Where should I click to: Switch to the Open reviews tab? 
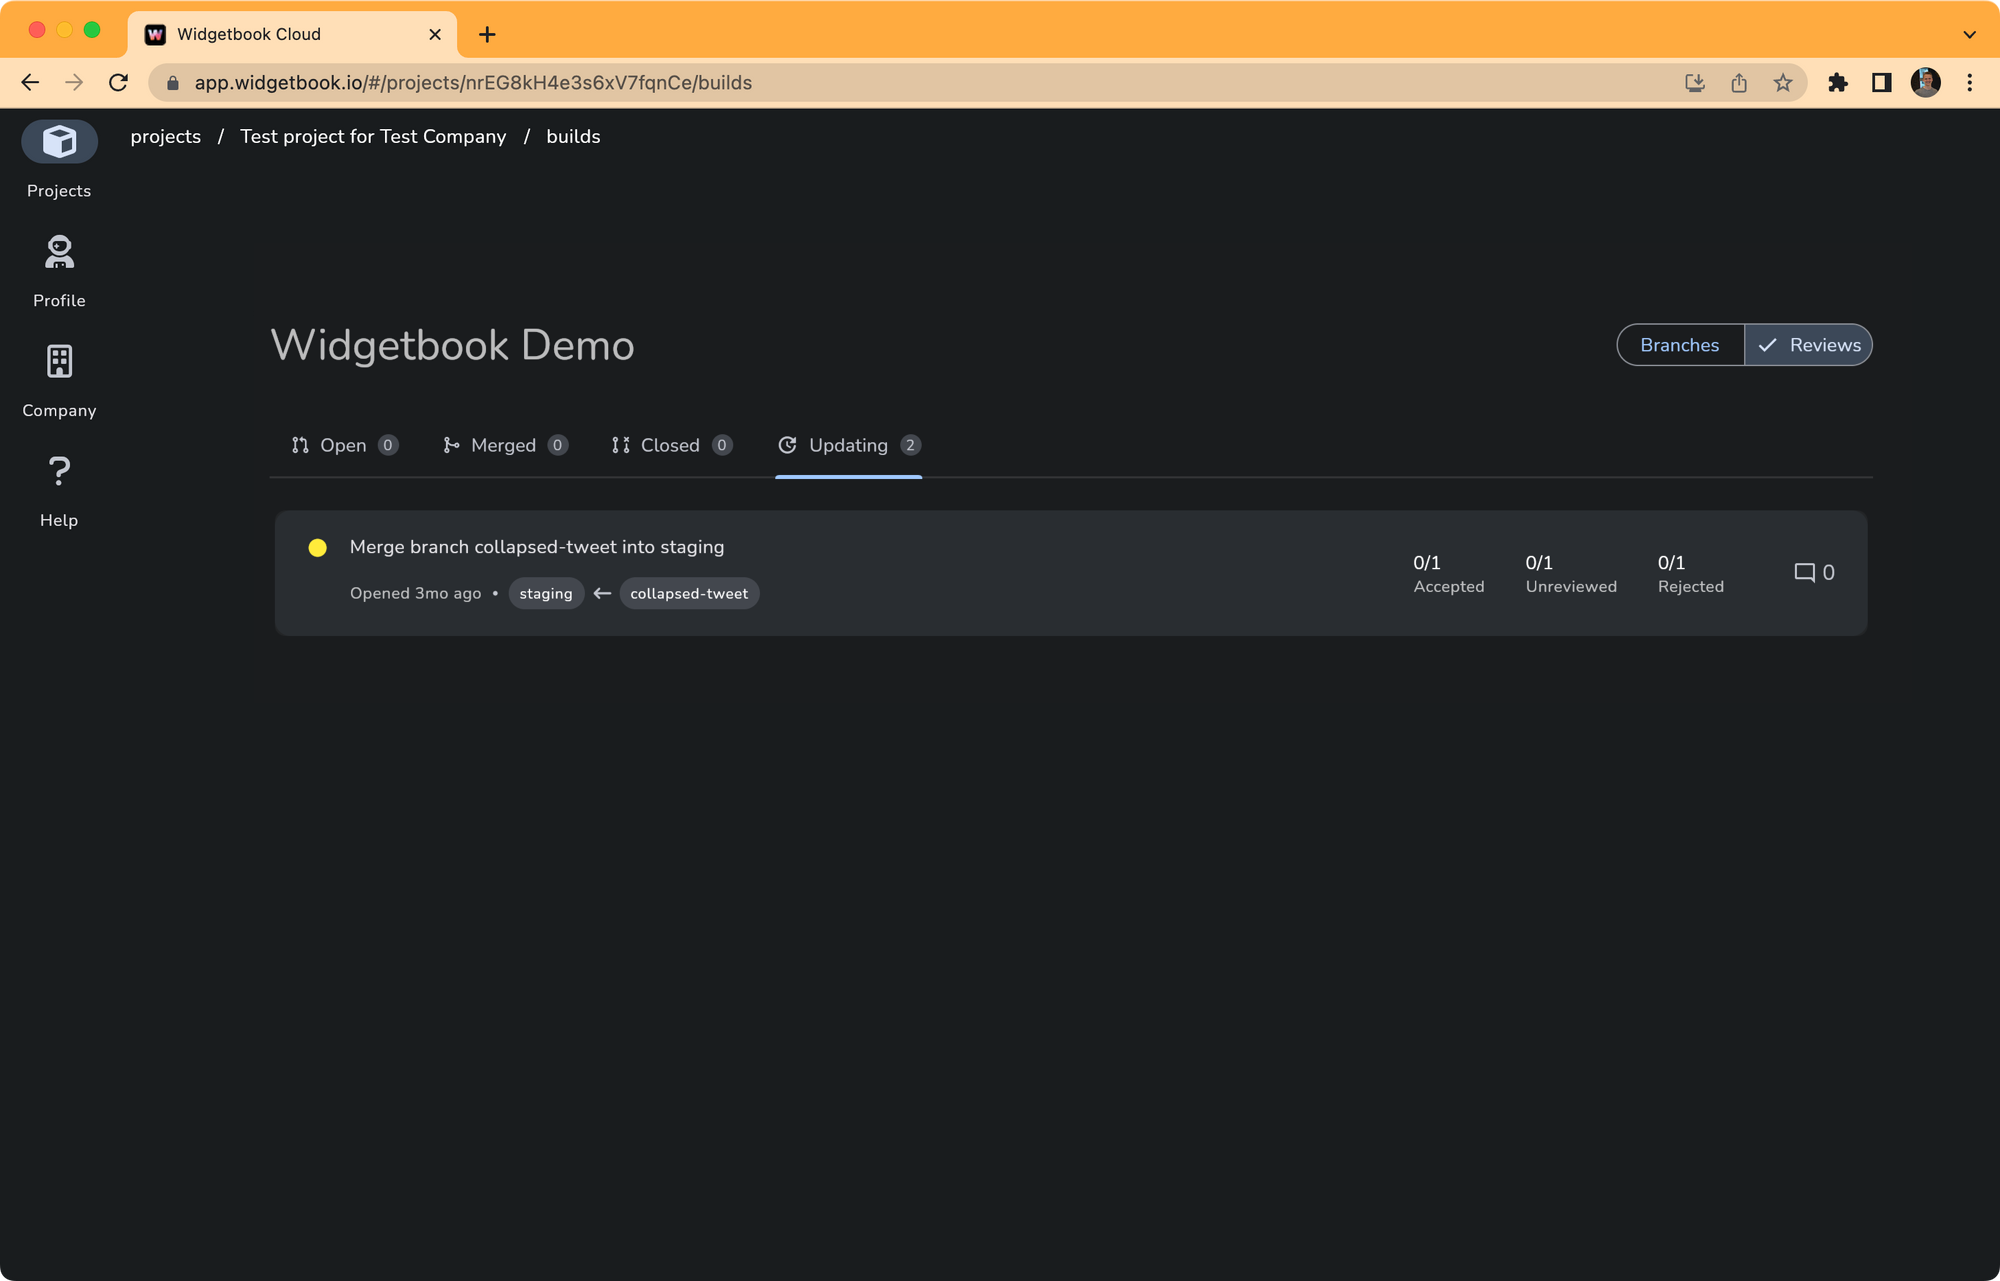pos(343,446)
